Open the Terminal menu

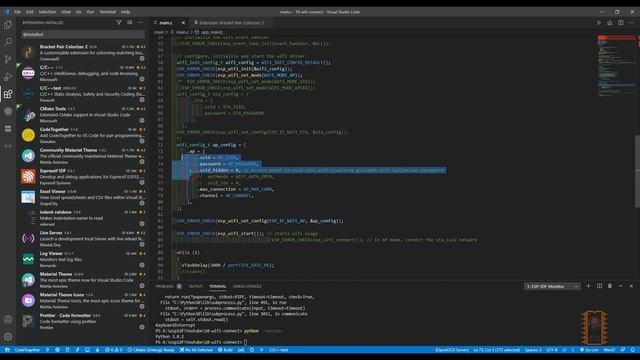click(108, 12)
